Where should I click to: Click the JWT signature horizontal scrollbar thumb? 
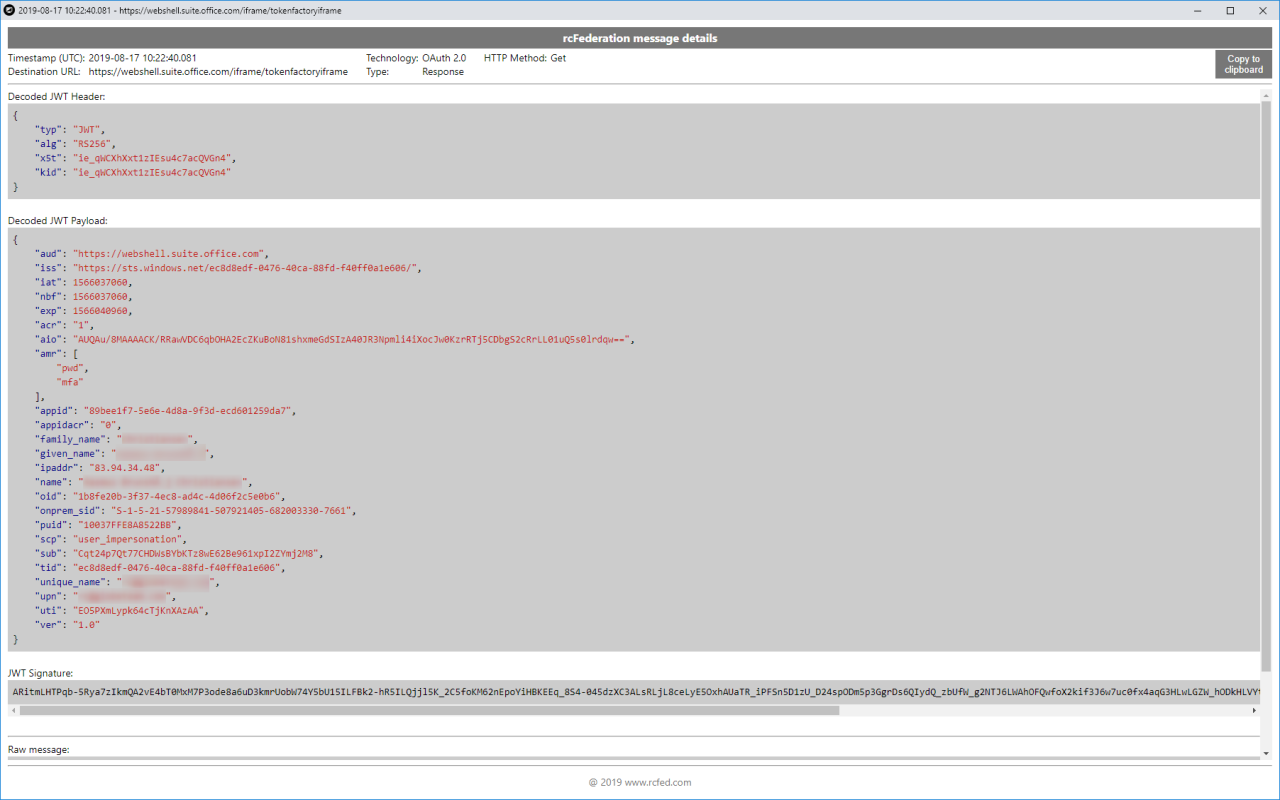[x=429, y=711]
